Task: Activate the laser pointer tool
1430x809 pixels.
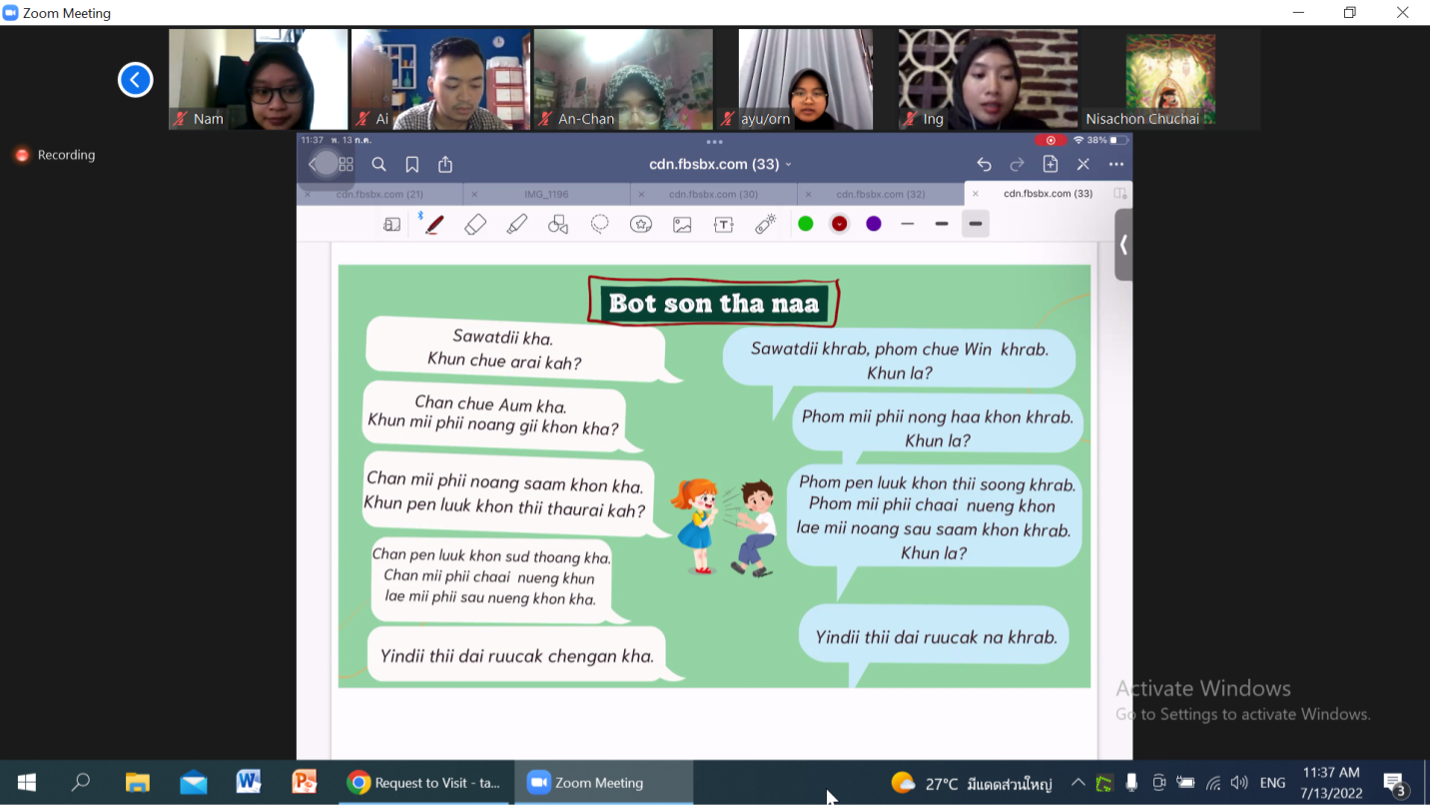Action: coord(765,225)
